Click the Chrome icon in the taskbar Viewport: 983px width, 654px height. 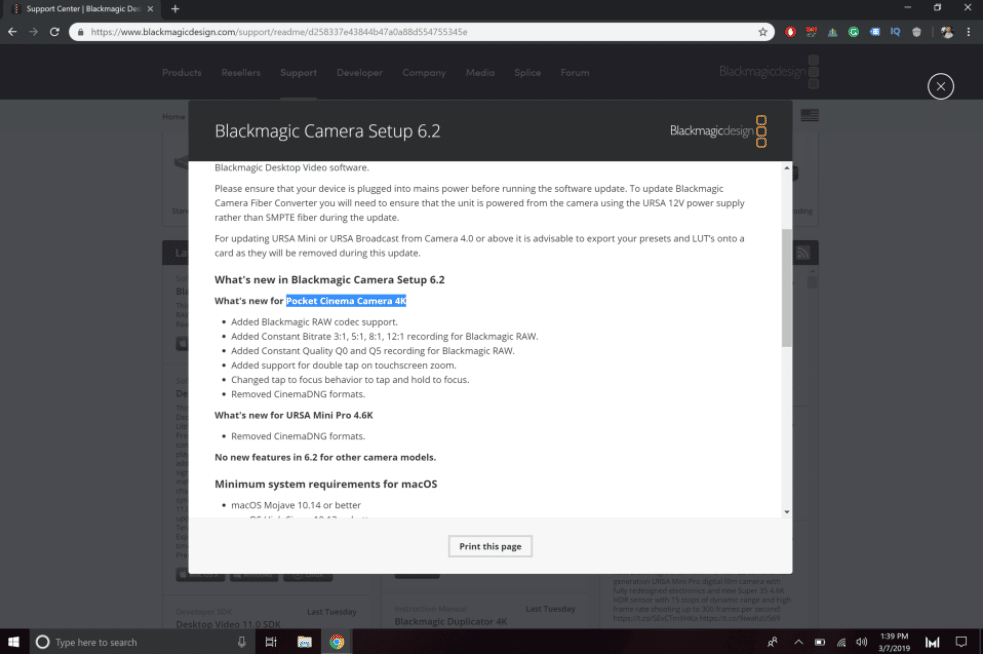click(x=337, y=642)
